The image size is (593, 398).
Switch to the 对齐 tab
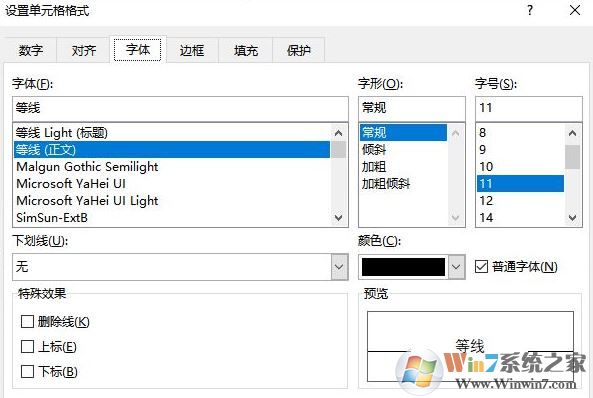pyautogui.click(x=84, y=50)
